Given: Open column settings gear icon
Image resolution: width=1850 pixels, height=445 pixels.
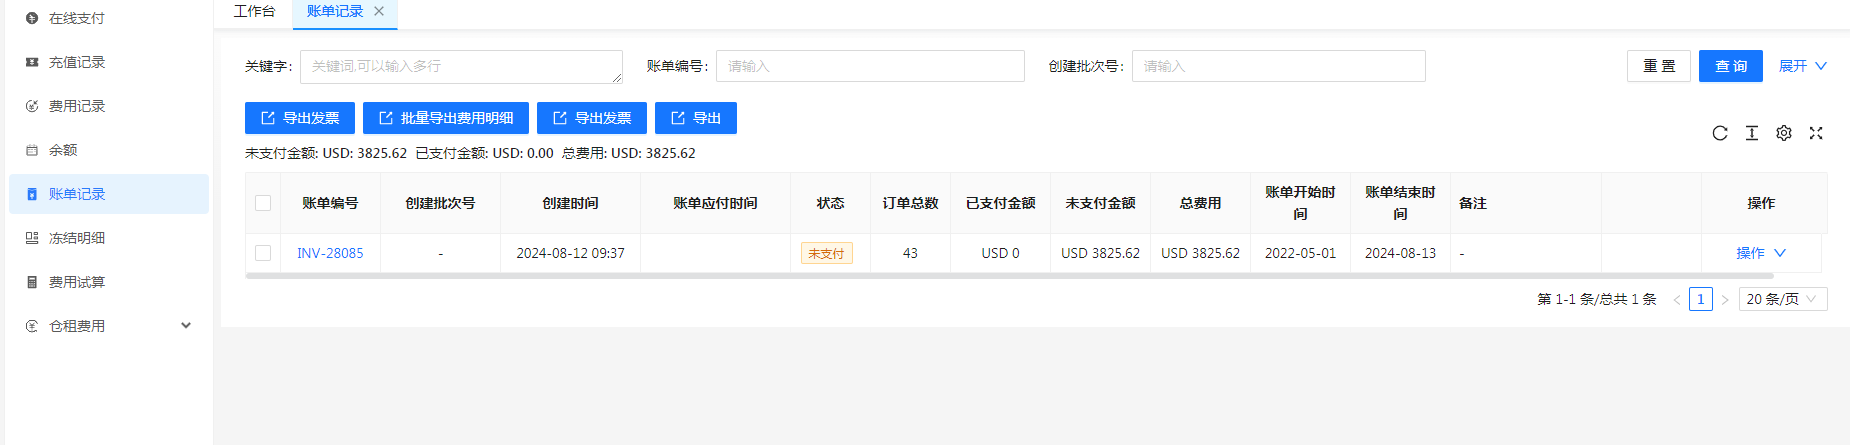Looking at the screenshot, I should tap(1783, 133).
